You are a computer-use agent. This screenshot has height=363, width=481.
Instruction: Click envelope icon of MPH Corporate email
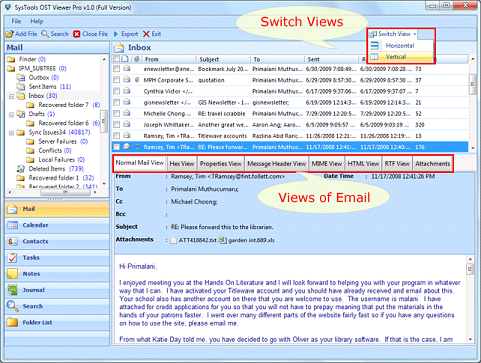[127, 80]
